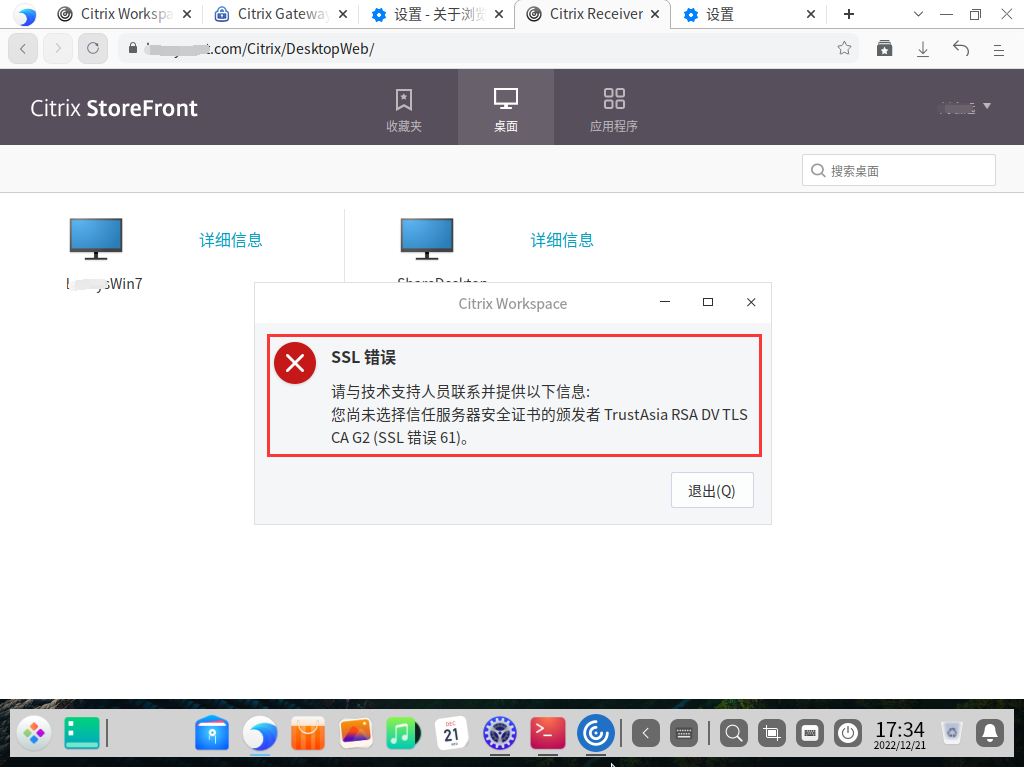
Task: Open the browser icon in the dock
Action: [260, 733]
